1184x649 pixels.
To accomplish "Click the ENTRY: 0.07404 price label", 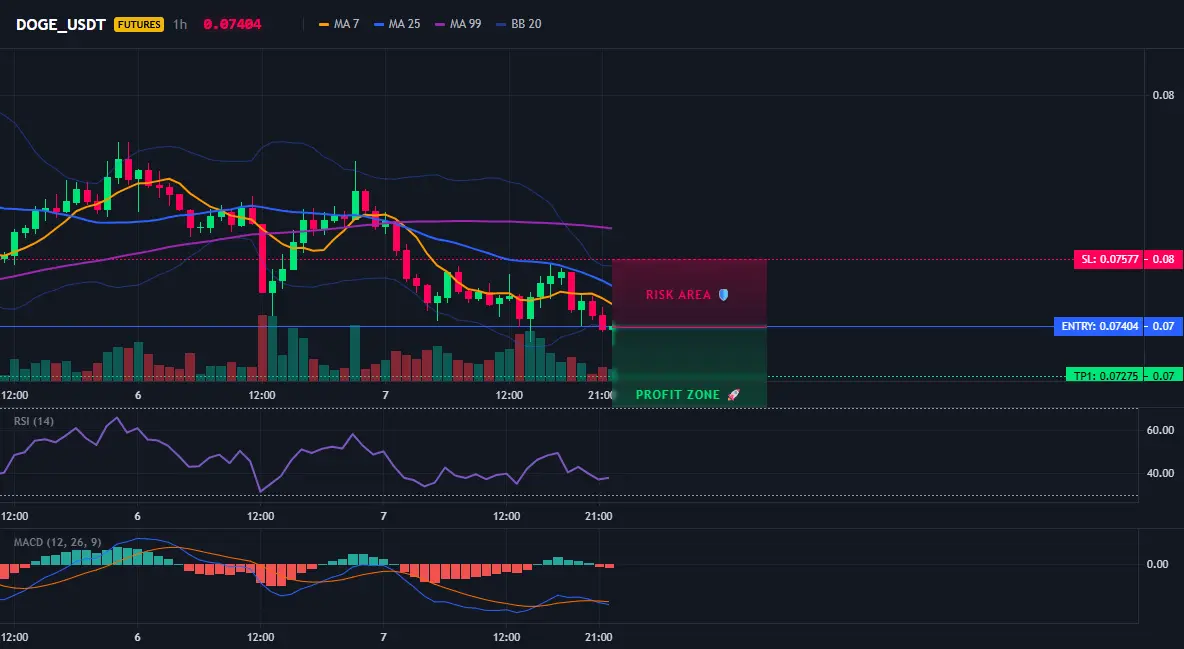I will (x=1099, y=326).
